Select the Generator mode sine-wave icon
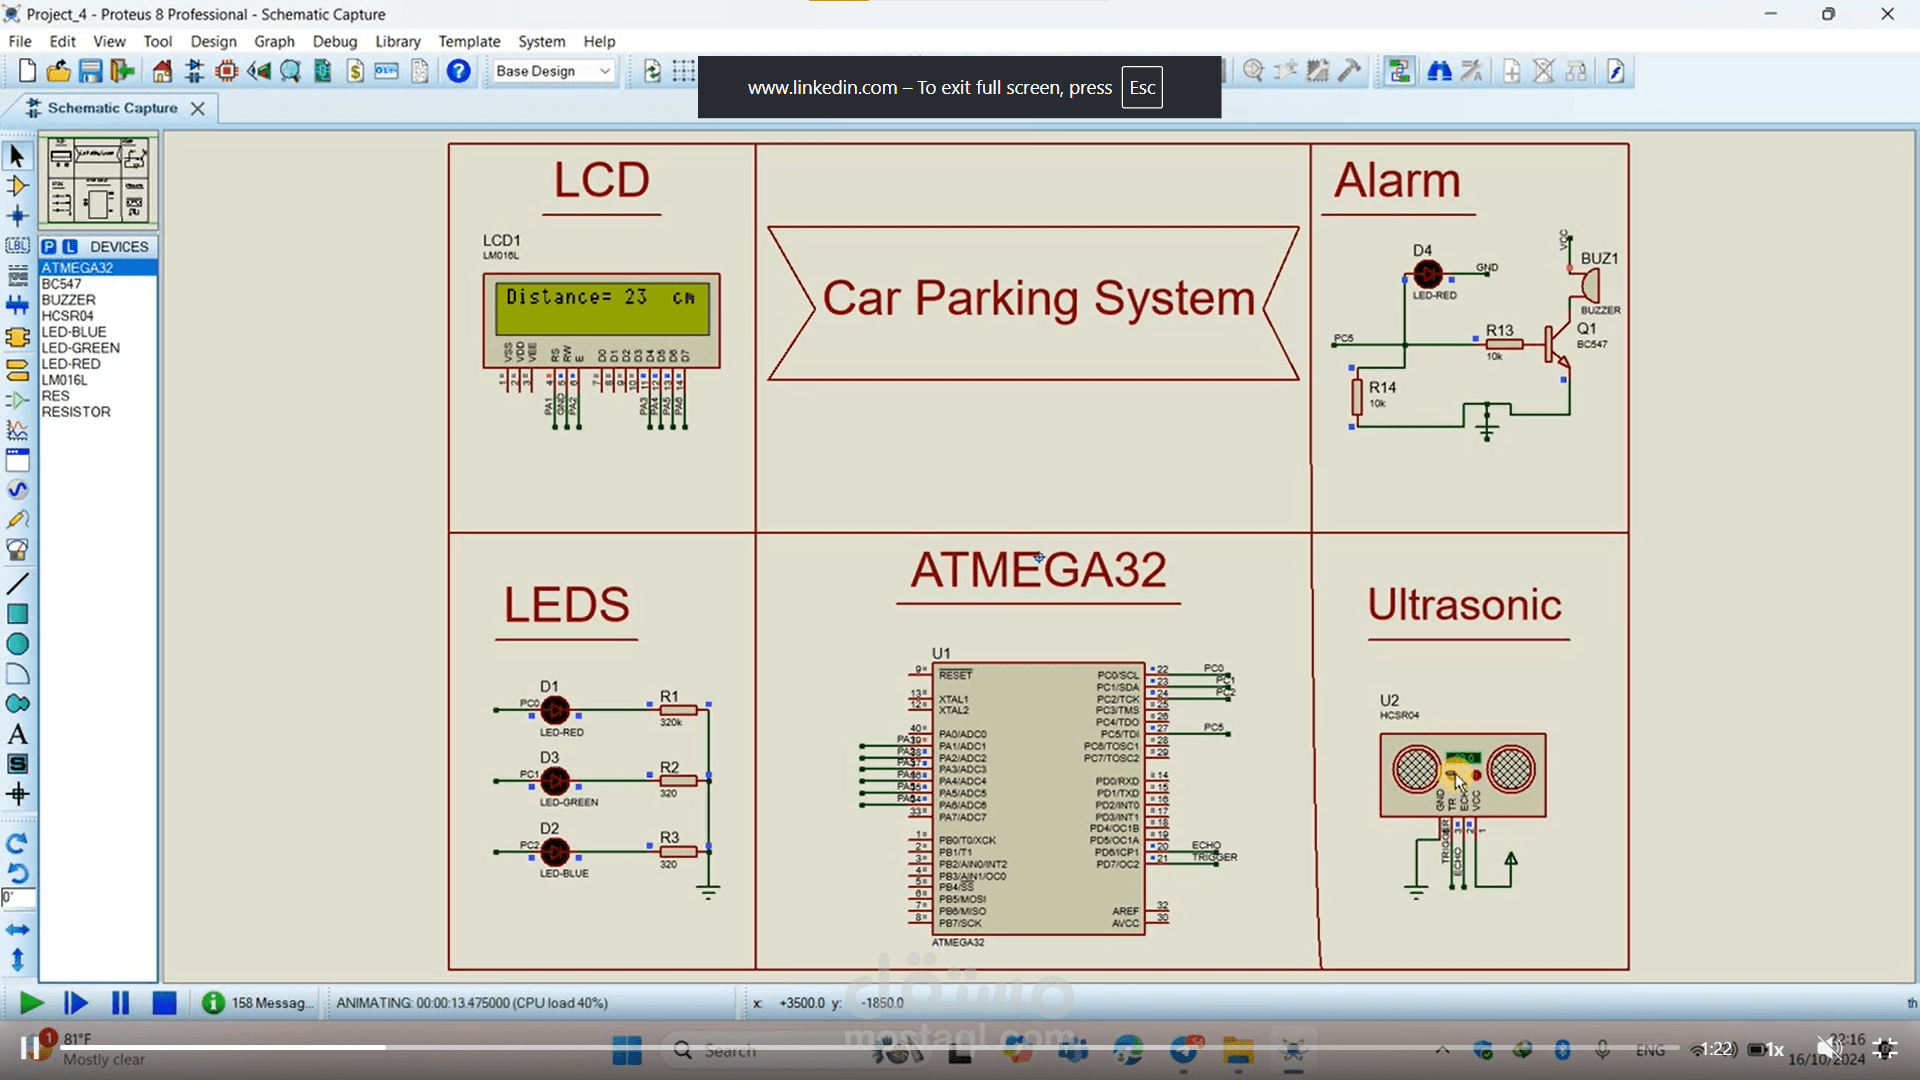Image resolution: width=1920 pixels, height=1080 pixels. (17, 489)
